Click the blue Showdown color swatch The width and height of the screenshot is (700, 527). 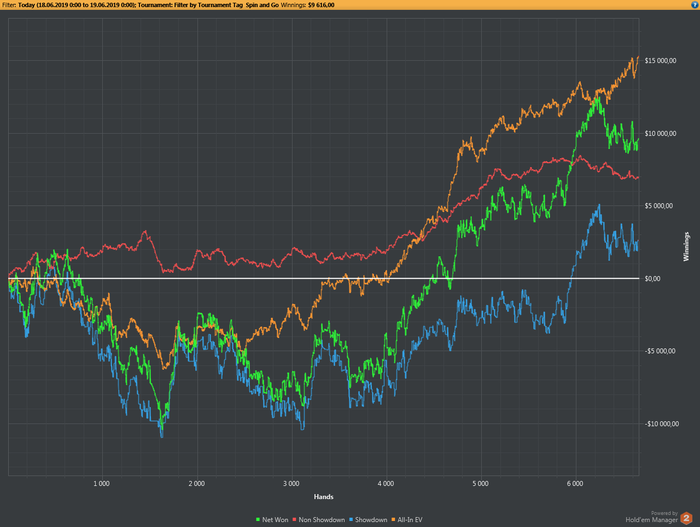(351, 519)
